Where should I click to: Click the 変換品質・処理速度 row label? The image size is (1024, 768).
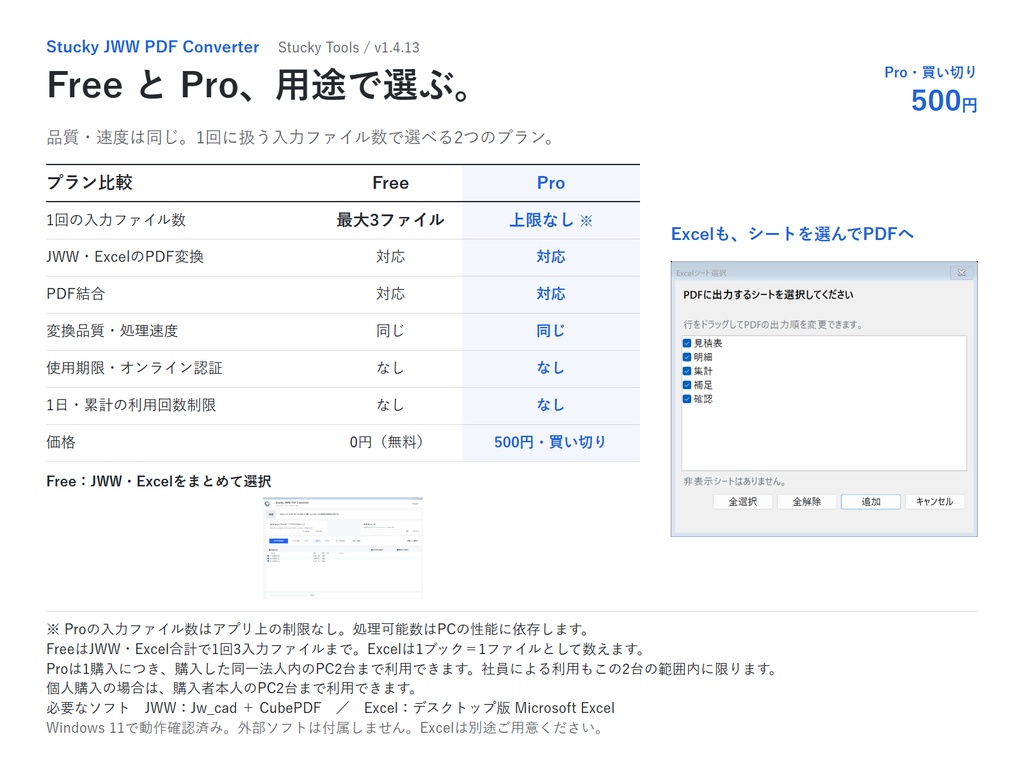pyautogui.click(x=112, y=331)
